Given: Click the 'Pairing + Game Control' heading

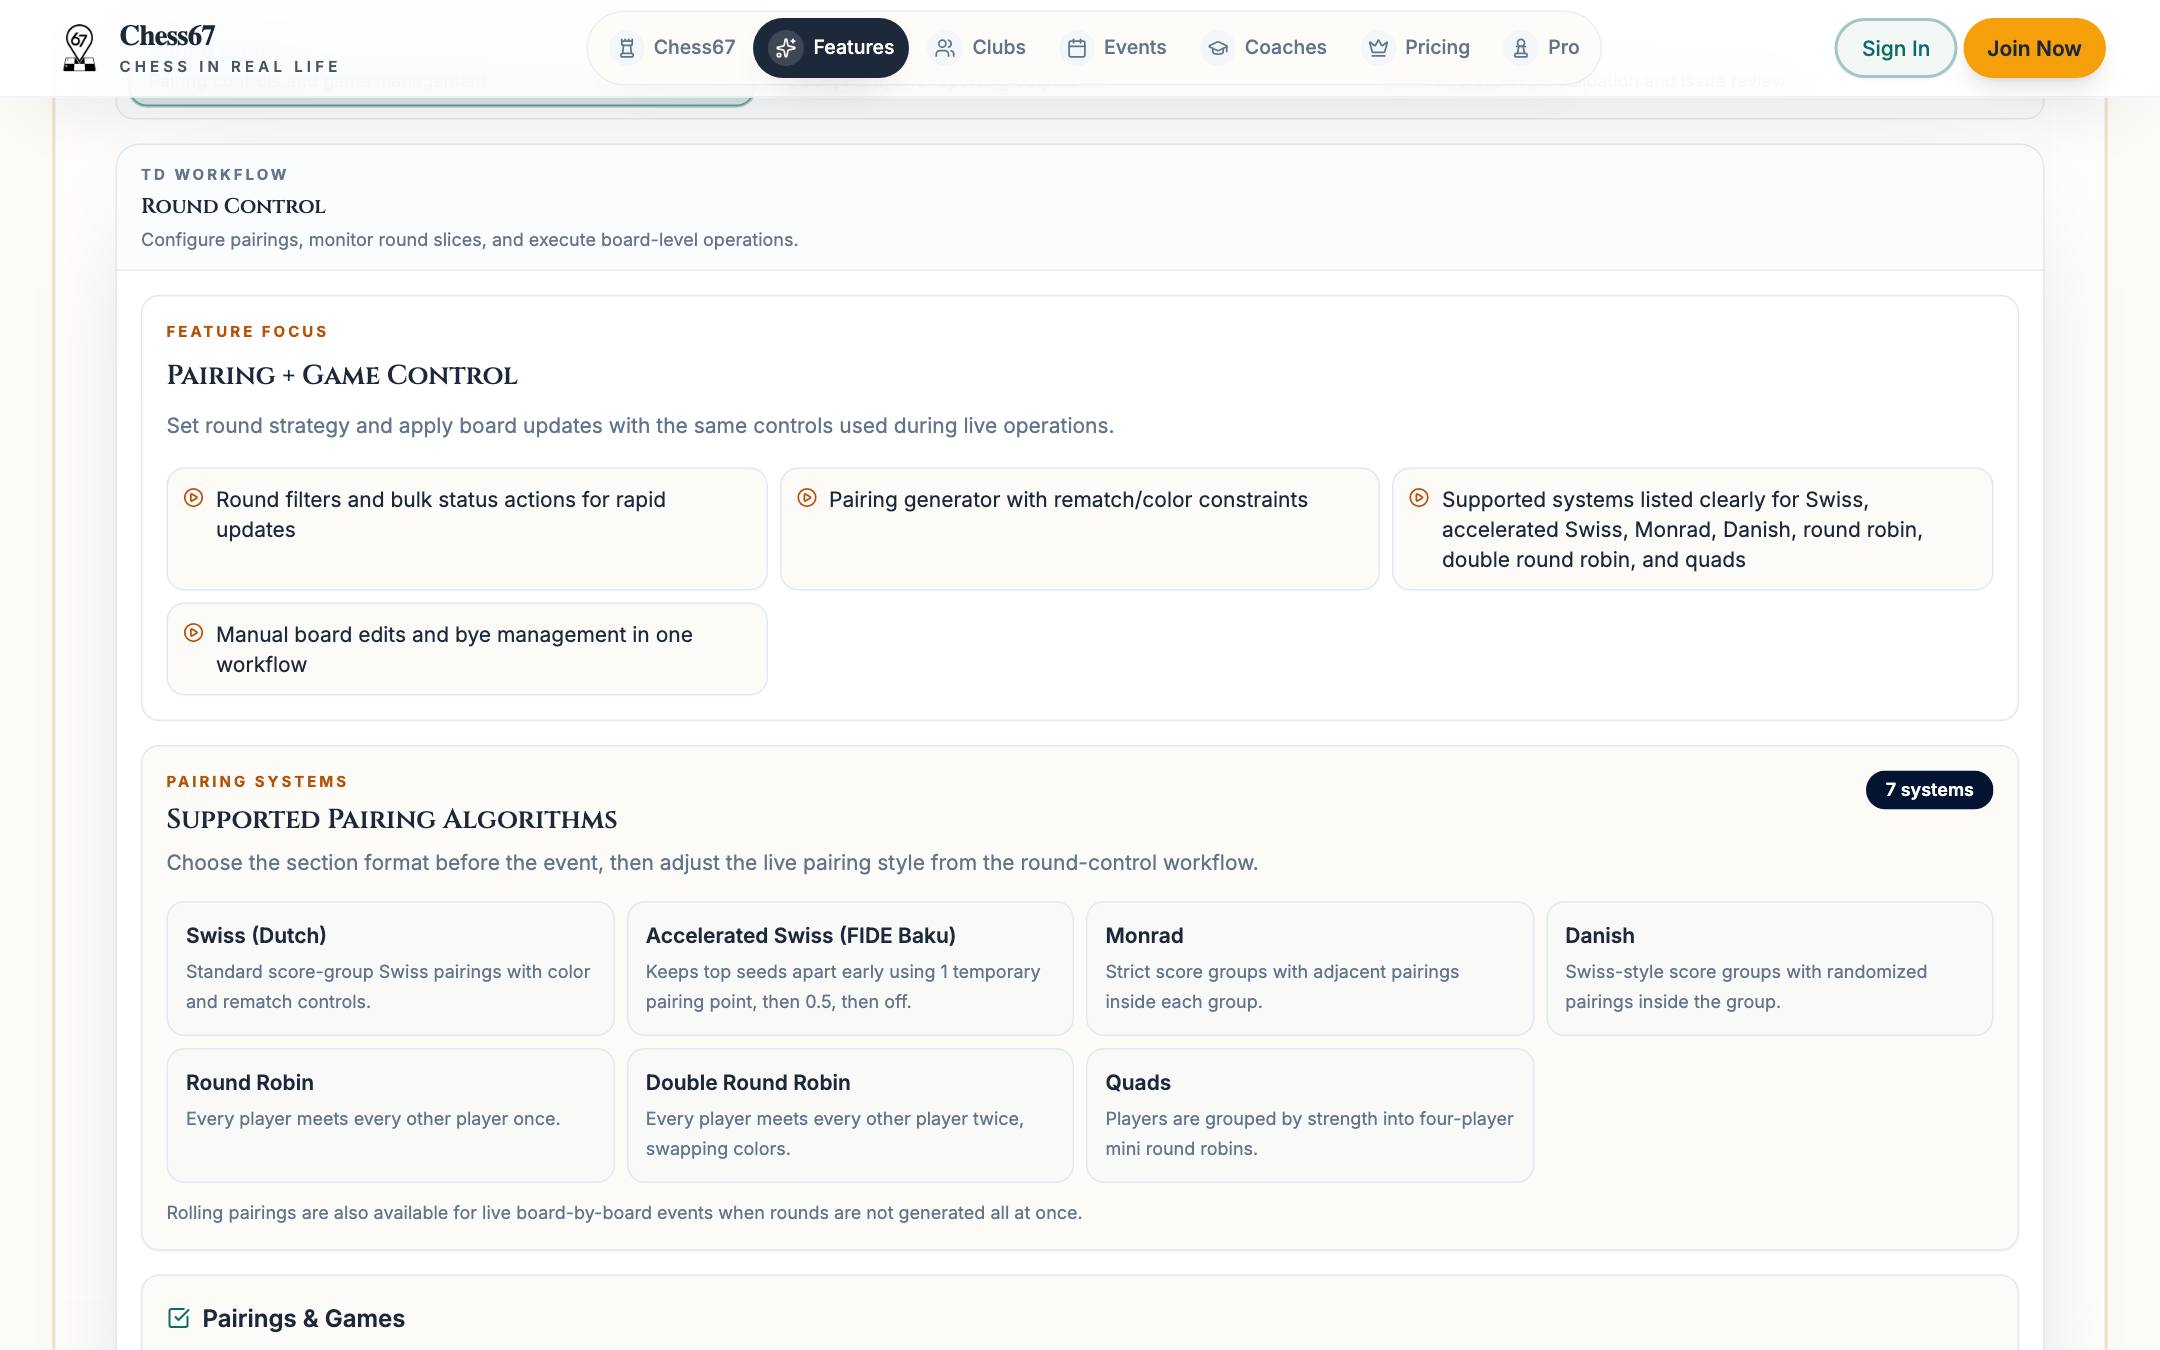Looking at the screenshot, I should (x=342, y=376).
